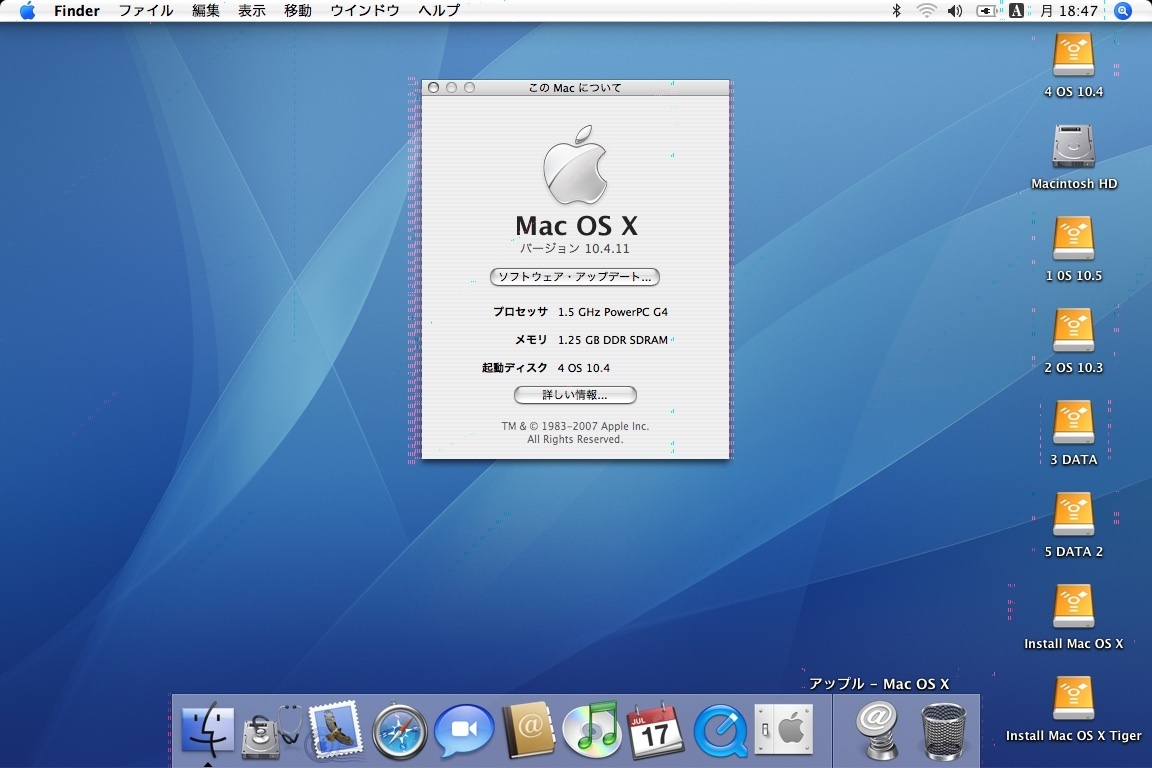
Task: Open the Finder icon in the Dock
Action: [207, 731]
